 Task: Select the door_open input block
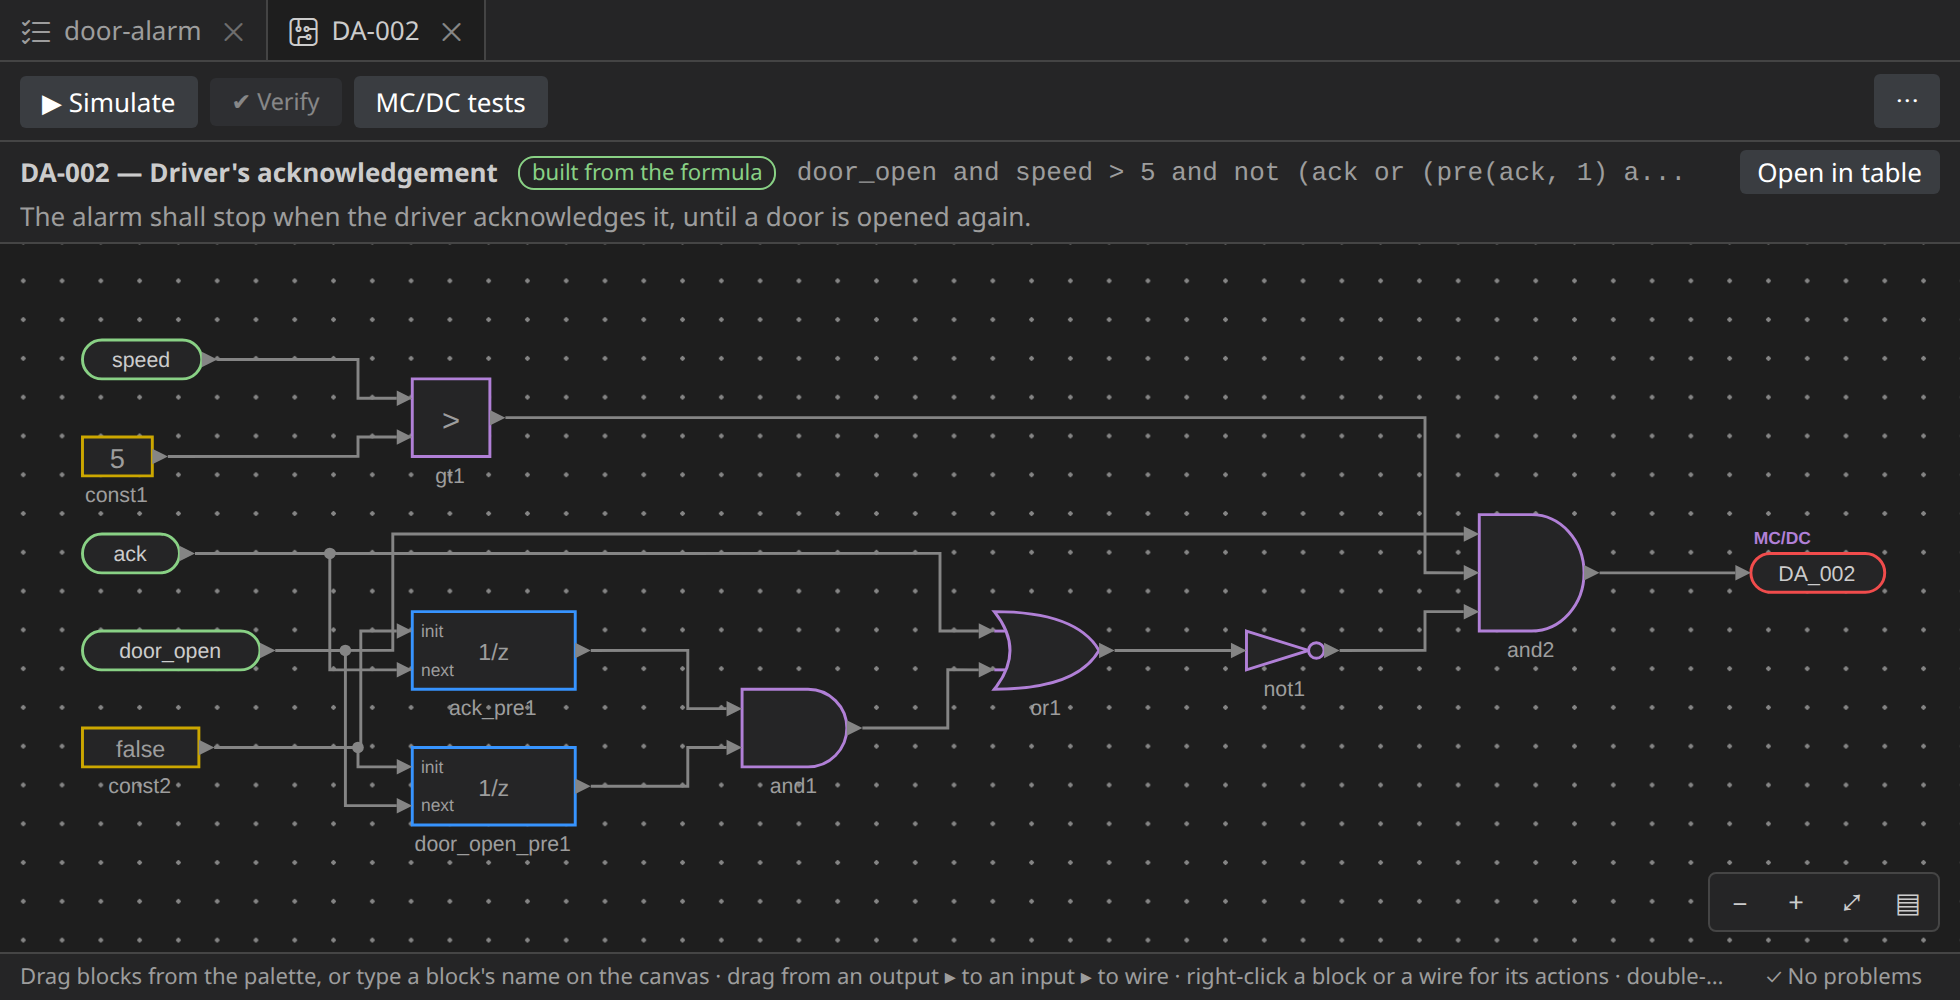(170, 650)
